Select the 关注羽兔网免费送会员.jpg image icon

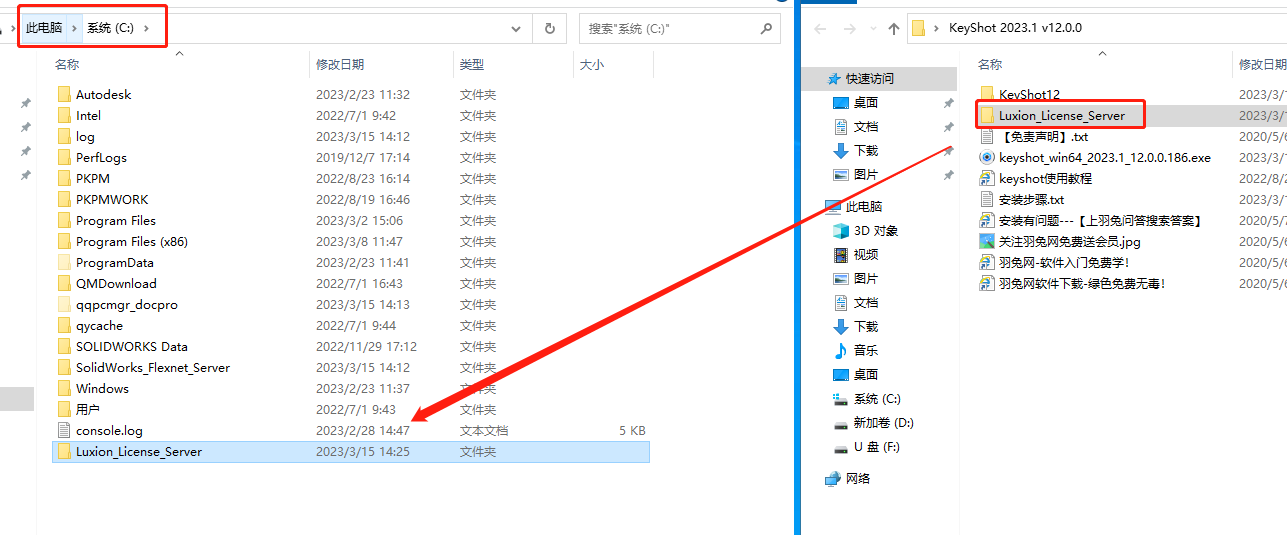click(987, 241)
